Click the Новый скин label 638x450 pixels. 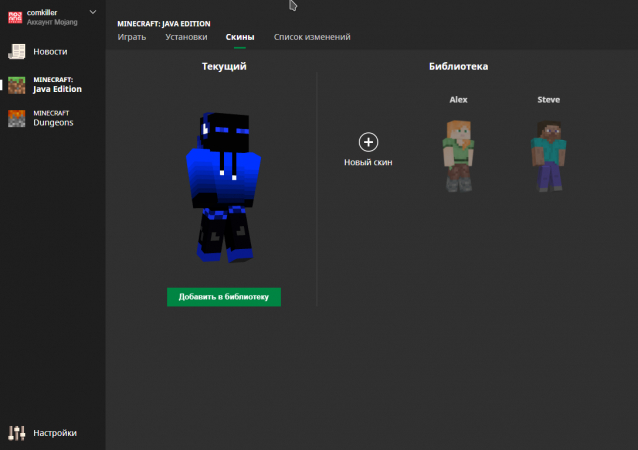pyautogui.click(x=368, y=162)
